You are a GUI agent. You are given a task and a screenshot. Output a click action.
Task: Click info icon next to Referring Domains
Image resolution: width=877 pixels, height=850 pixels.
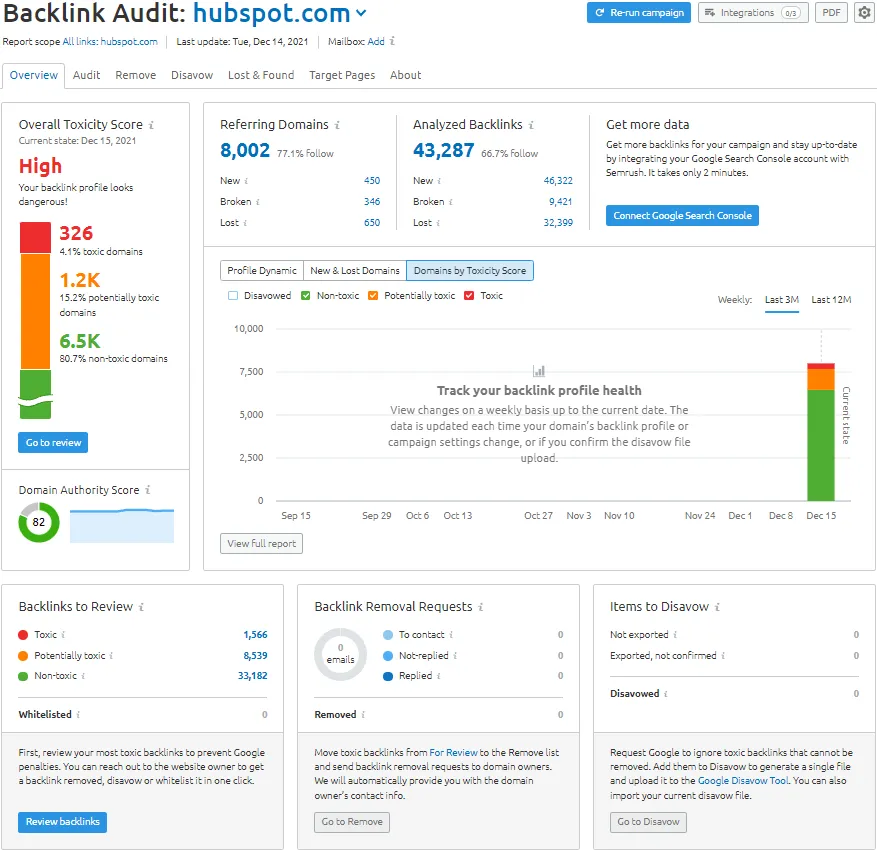(x=337, y=125)
